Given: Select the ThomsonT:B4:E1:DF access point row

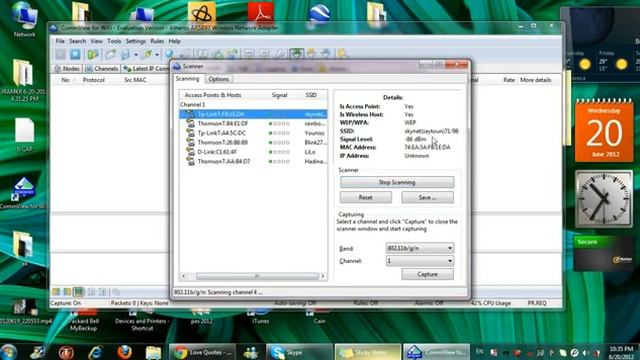Looking at the screenshot, I should click(x=253, y=124).
